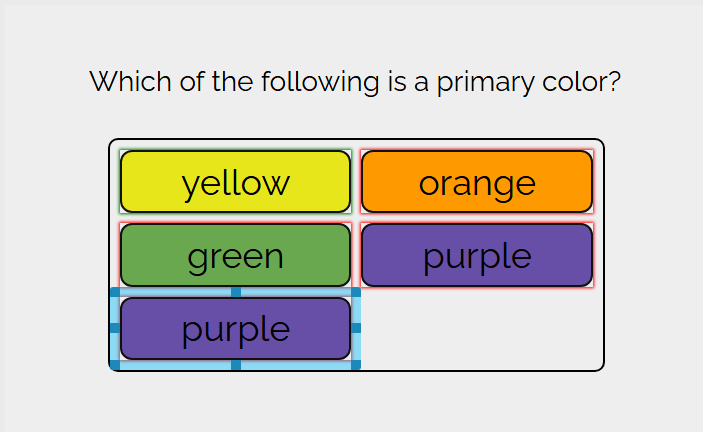Click the bottom-left selection handle
This screenshot has height=432, width=703.
[x=115, y=365]
